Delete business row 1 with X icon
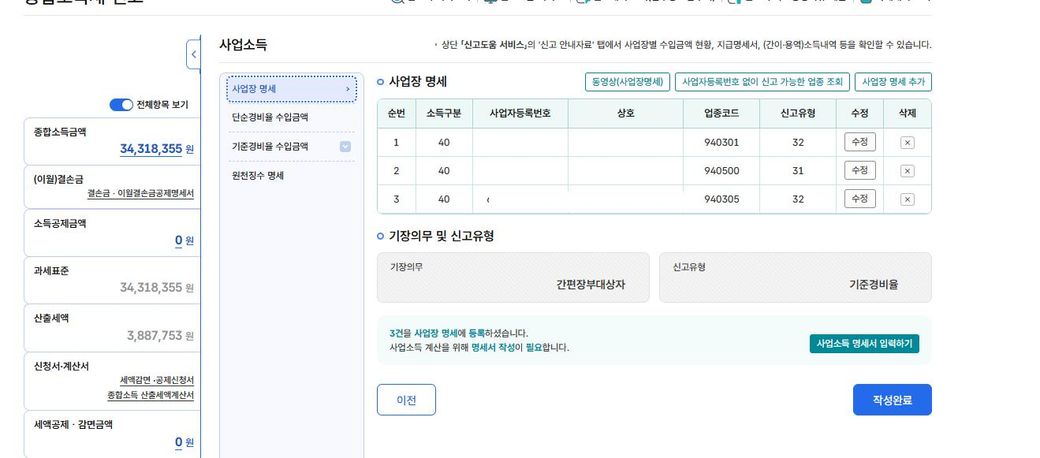The width and height of the screenshot is (1040, 458). (907, 143)
